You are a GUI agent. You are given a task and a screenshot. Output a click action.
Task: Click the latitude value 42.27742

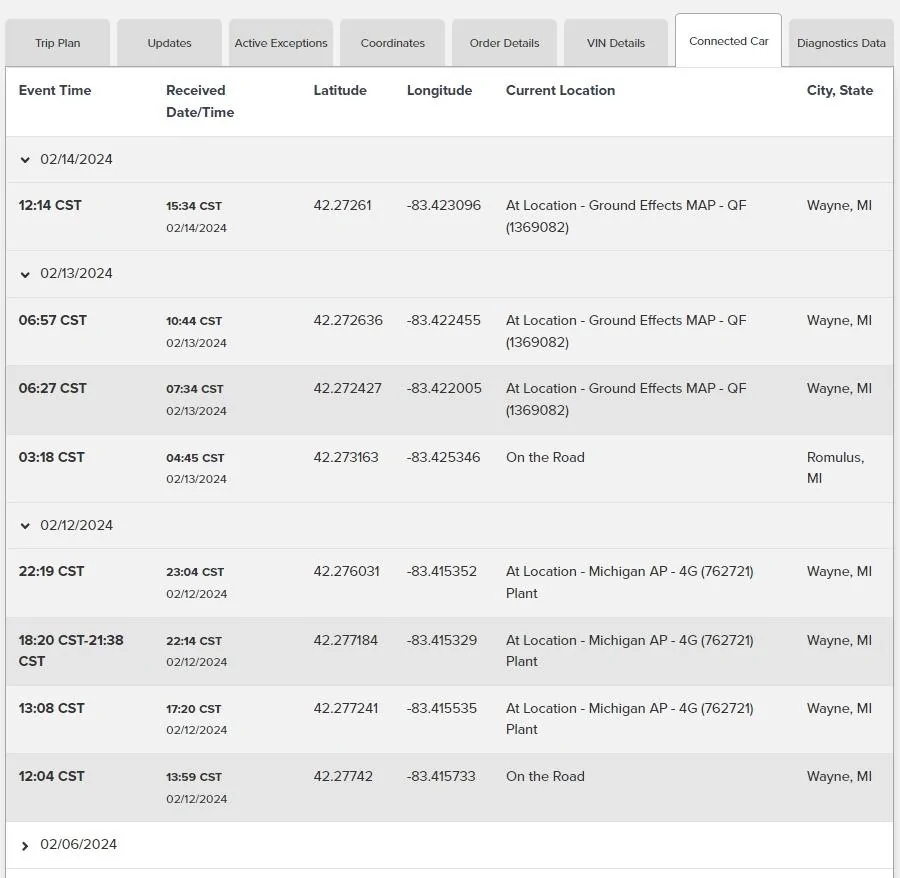coord(343,776)
